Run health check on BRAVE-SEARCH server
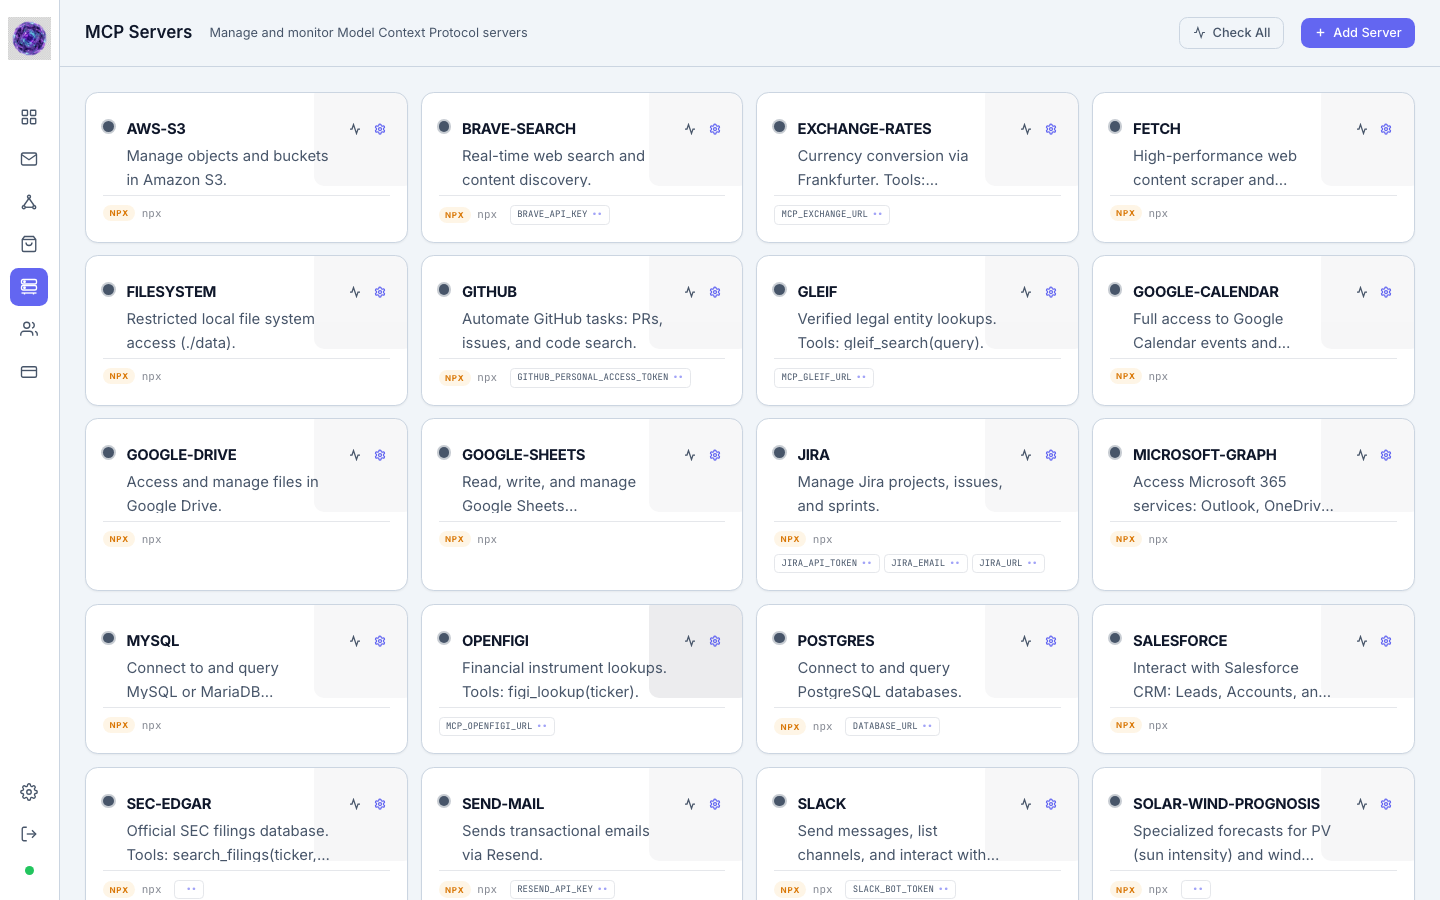The image size is (1440, 900). tap(690, 129)
